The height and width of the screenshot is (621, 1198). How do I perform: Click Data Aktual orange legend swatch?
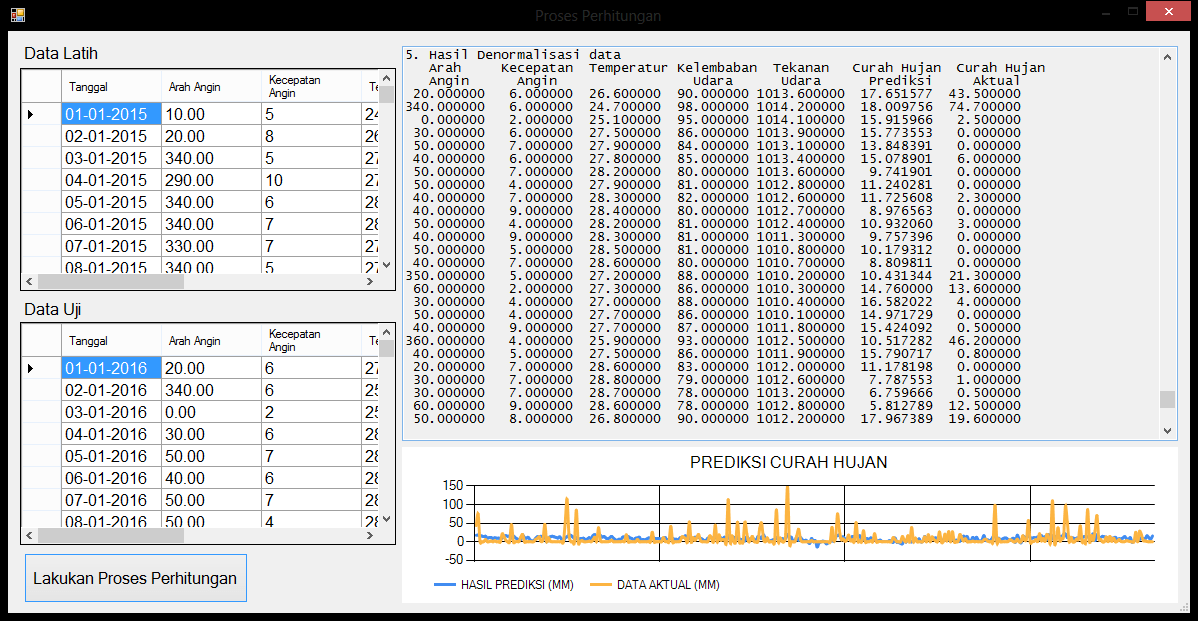coord(600,585)
